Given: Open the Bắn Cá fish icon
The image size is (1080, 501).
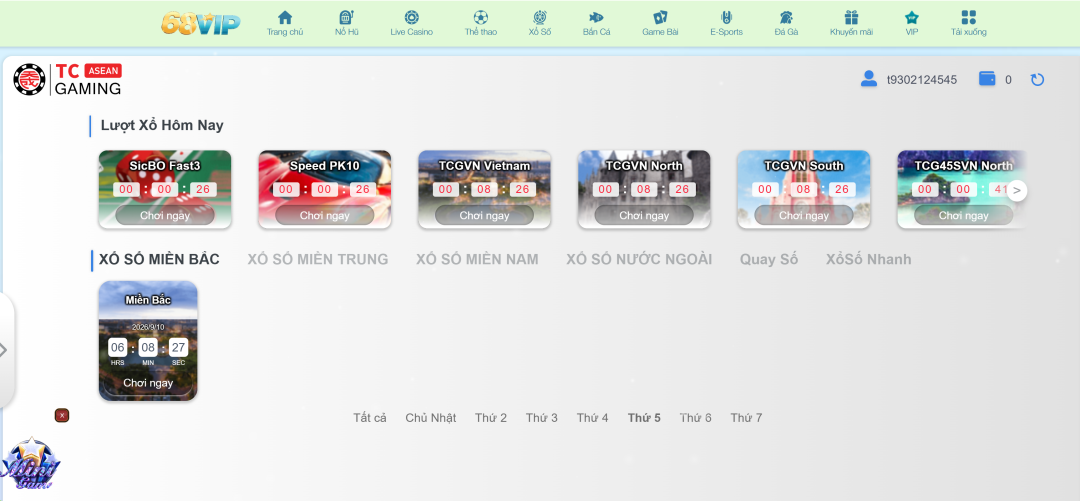Looking at the screenshot, I should tap(596, 18).
